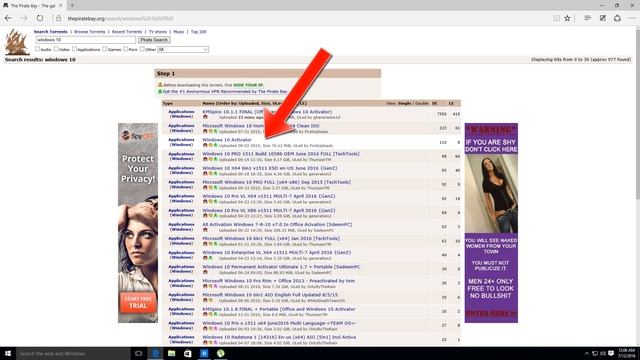
Task: Click the browser forward arrow
Action: pos(24,18)
